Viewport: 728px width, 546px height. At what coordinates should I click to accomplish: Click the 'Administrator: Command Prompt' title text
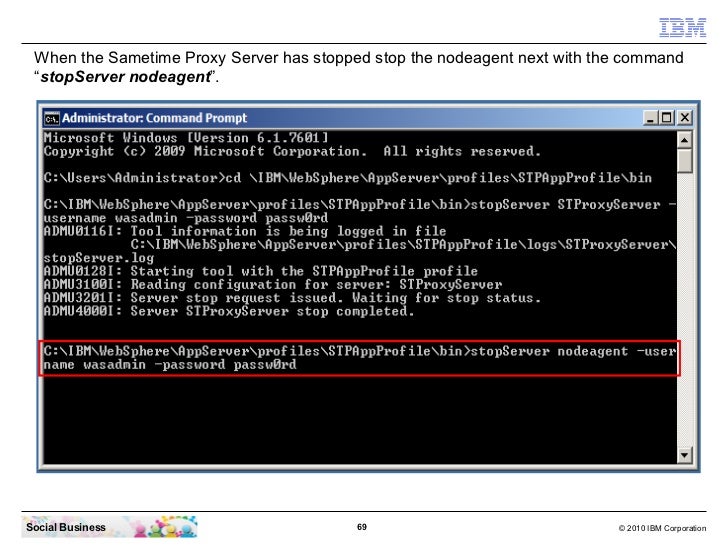pos(155,118)
